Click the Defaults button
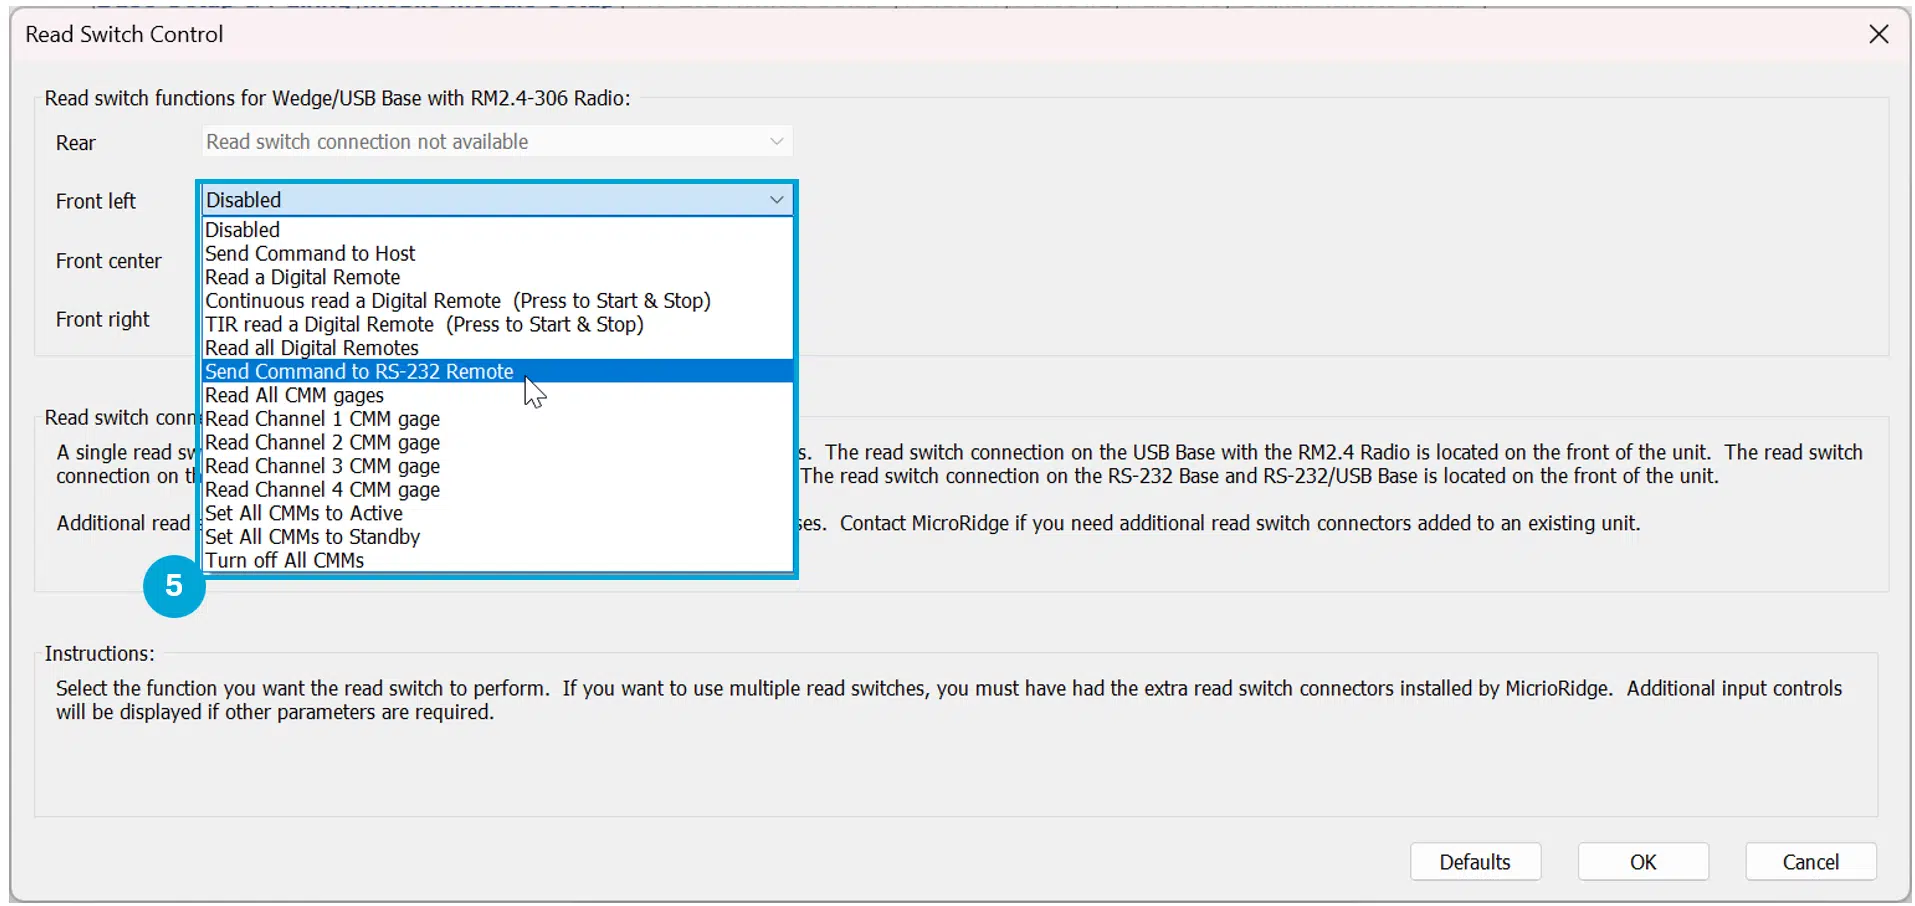 (1475, 862)
